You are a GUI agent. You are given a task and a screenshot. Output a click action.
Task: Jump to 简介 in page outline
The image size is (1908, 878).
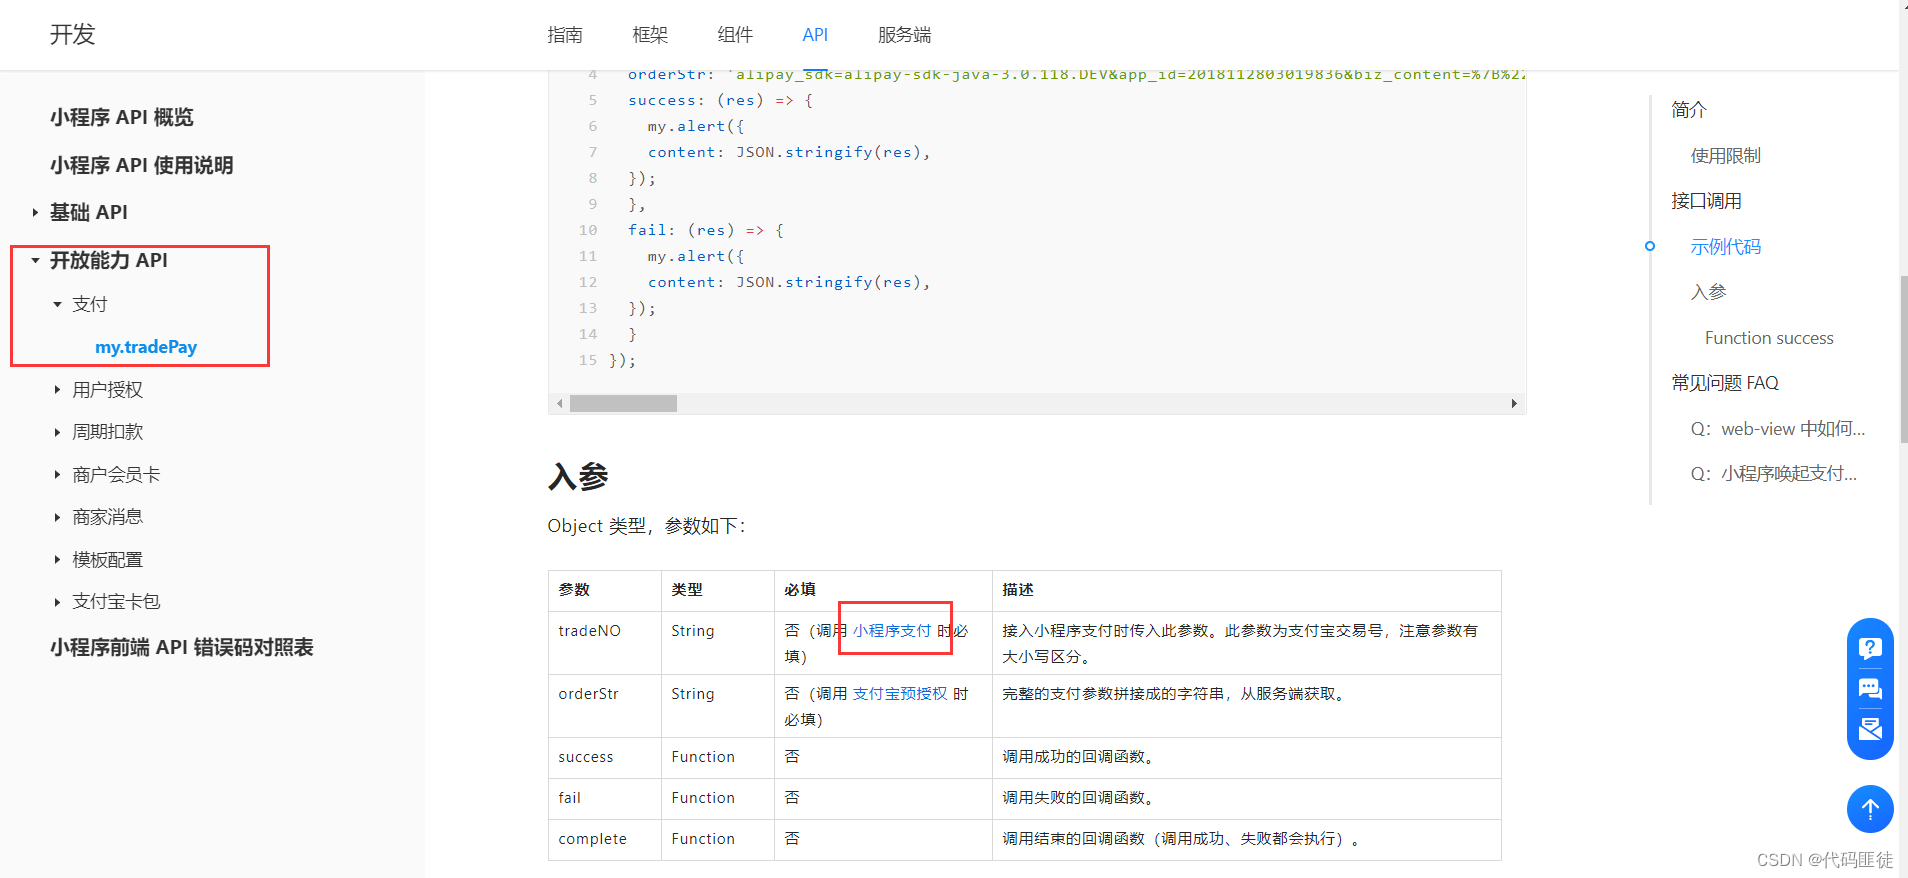[x=1689, y=110]
